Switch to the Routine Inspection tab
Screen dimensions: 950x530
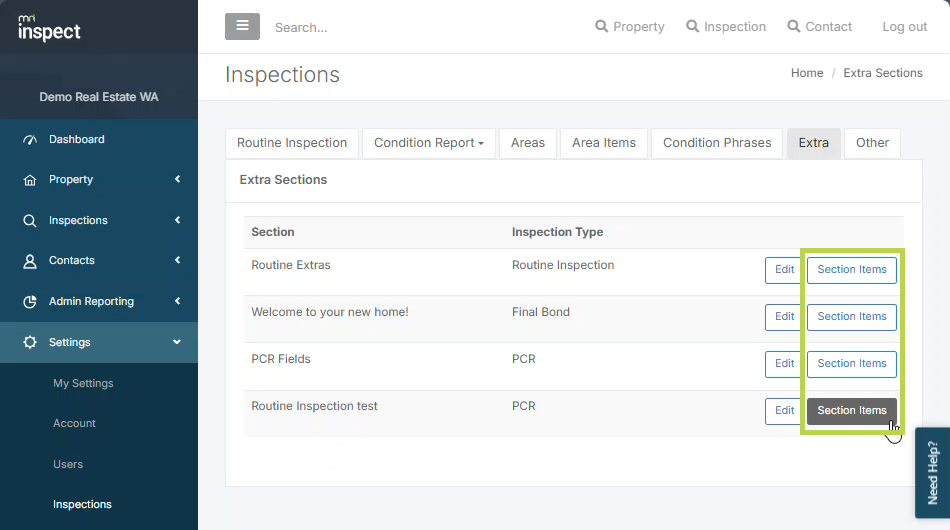292,143
